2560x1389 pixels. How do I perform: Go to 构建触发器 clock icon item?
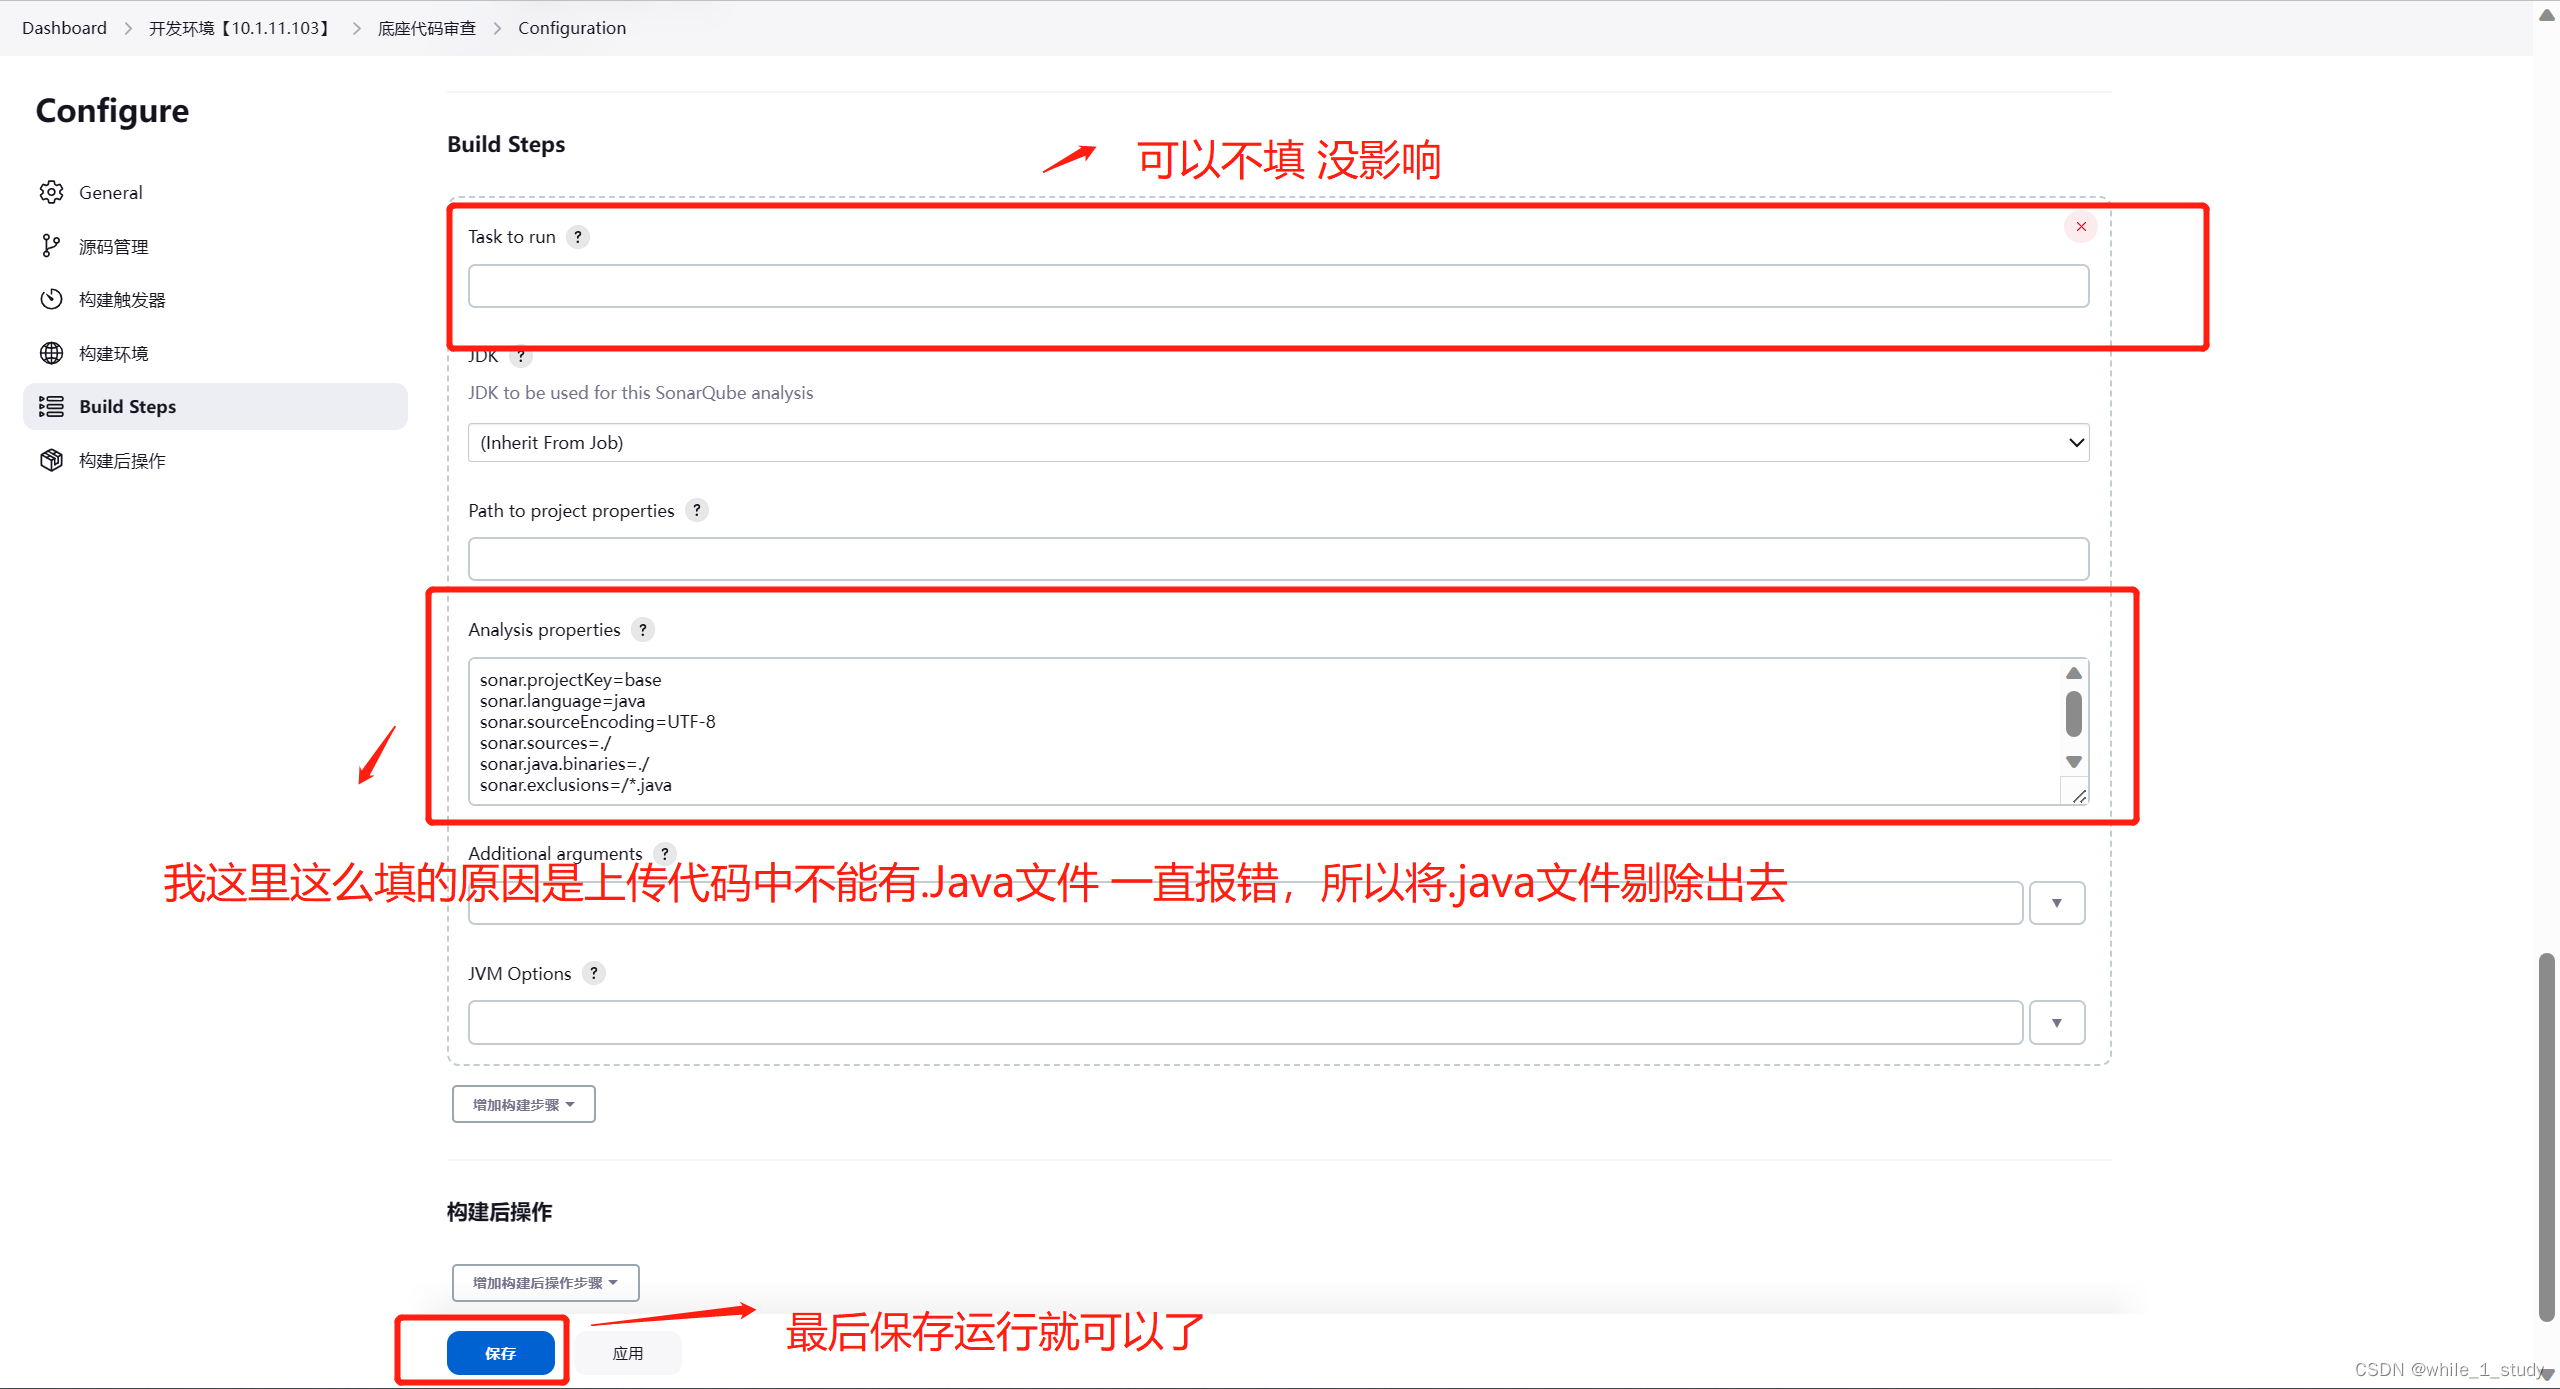51,299
